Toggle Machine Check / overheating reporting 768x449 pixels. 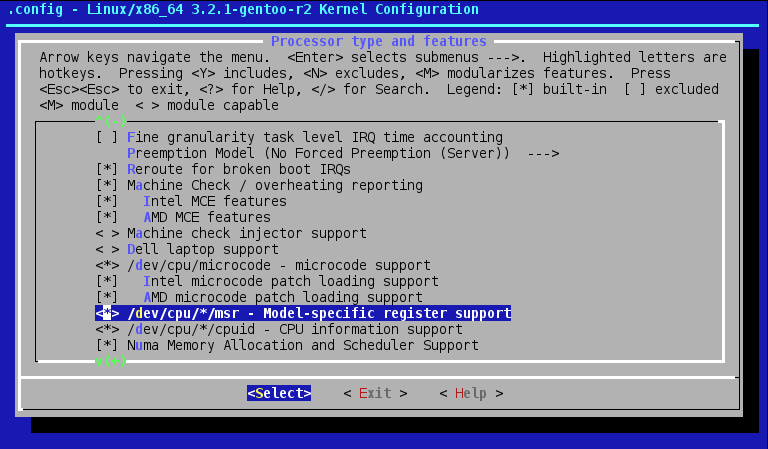[259, 185]
